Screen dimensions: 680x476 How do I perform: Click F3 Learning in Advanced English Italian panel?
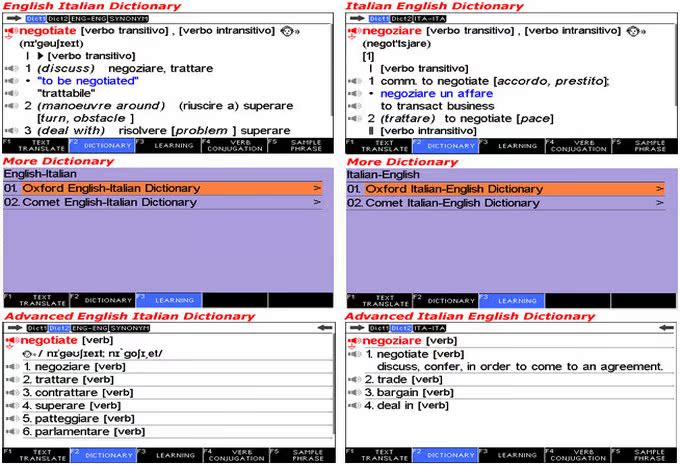tap(170, 455)
